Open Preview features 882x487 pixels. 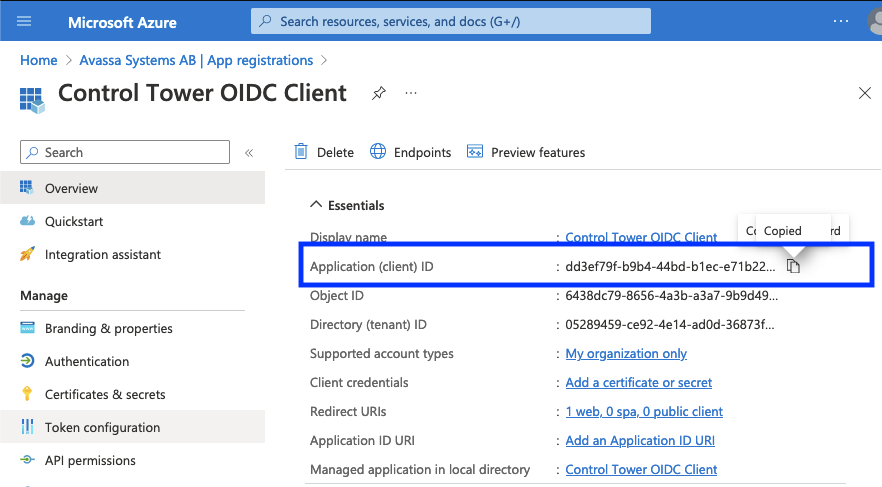pyautogui.click(x=526, y=152)
